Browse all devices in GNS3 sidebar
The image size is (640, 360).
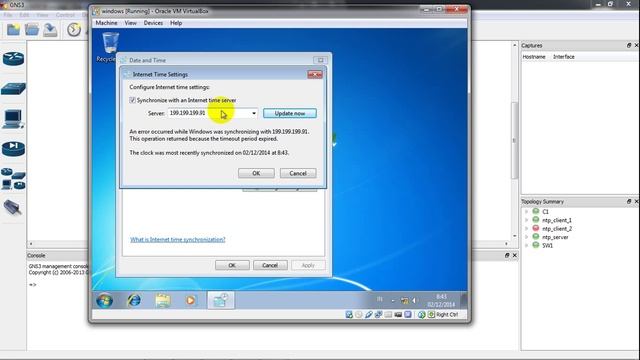pyautogui.click(x=13, y=179)
